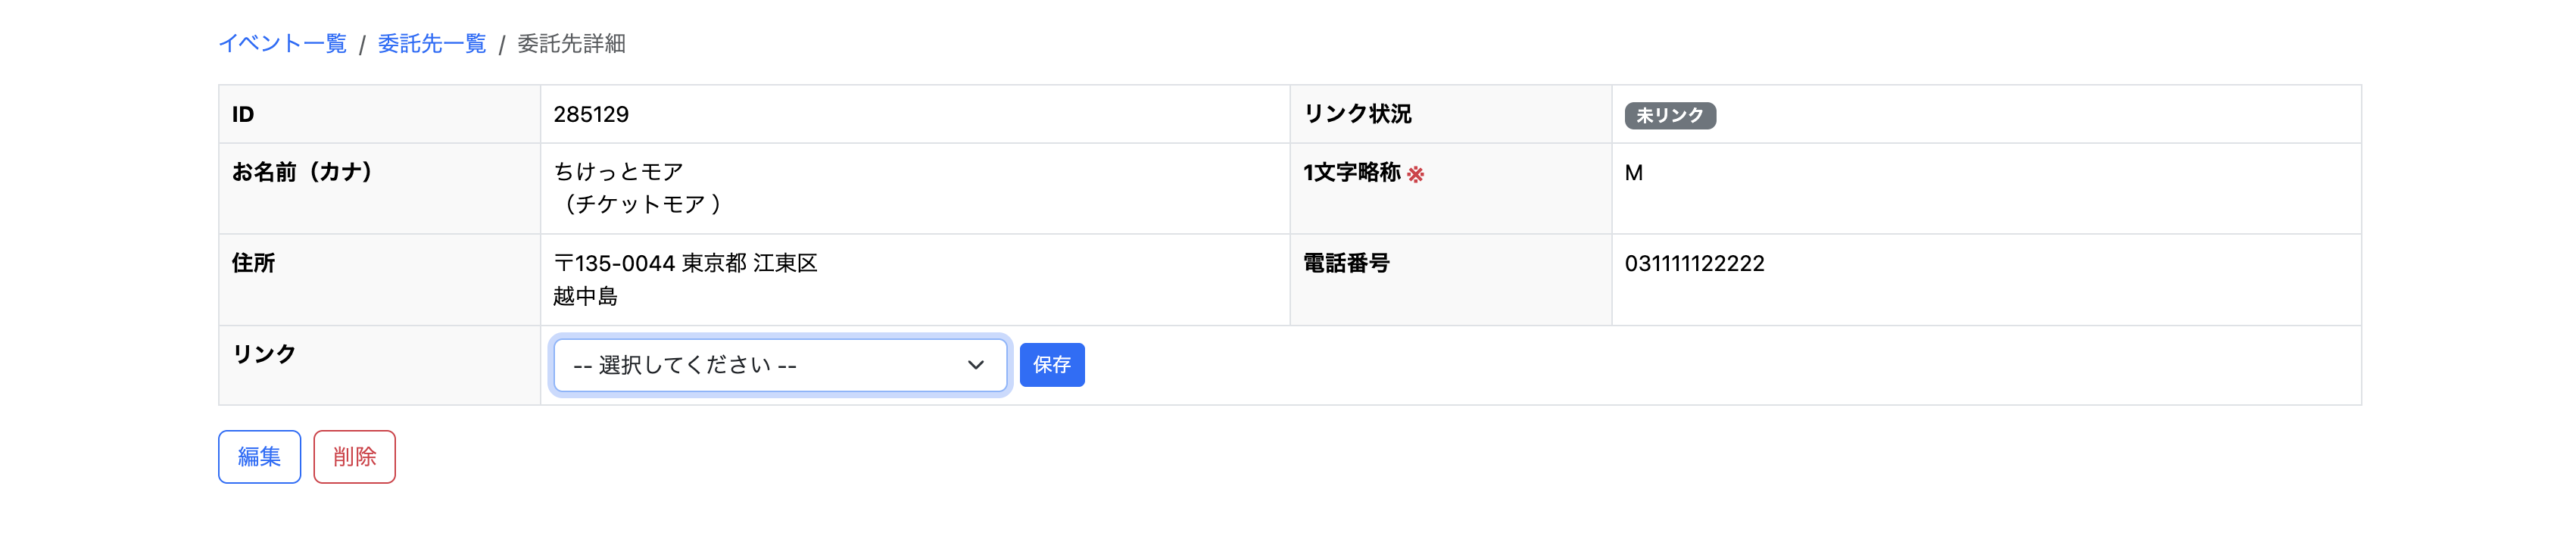Screen dimensions: 2576x536
Task: Select the address 〒135-0044 東京都 江東区
Action: [x=685, y=264]
